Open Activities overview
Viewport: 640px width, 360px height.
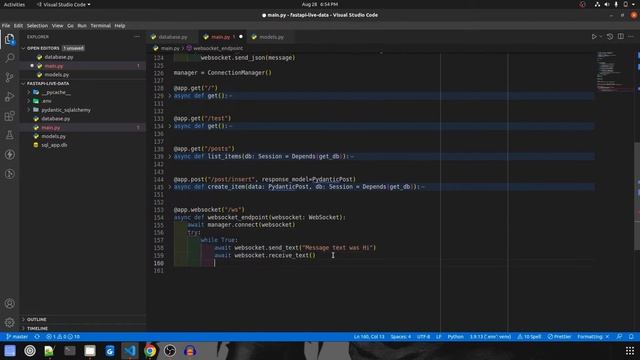pos(14,4)
